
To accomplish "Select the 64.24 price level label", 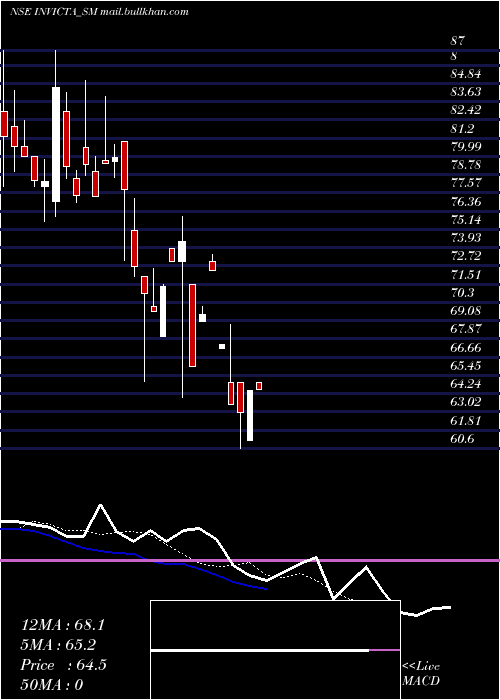I will tap(466, 384).
